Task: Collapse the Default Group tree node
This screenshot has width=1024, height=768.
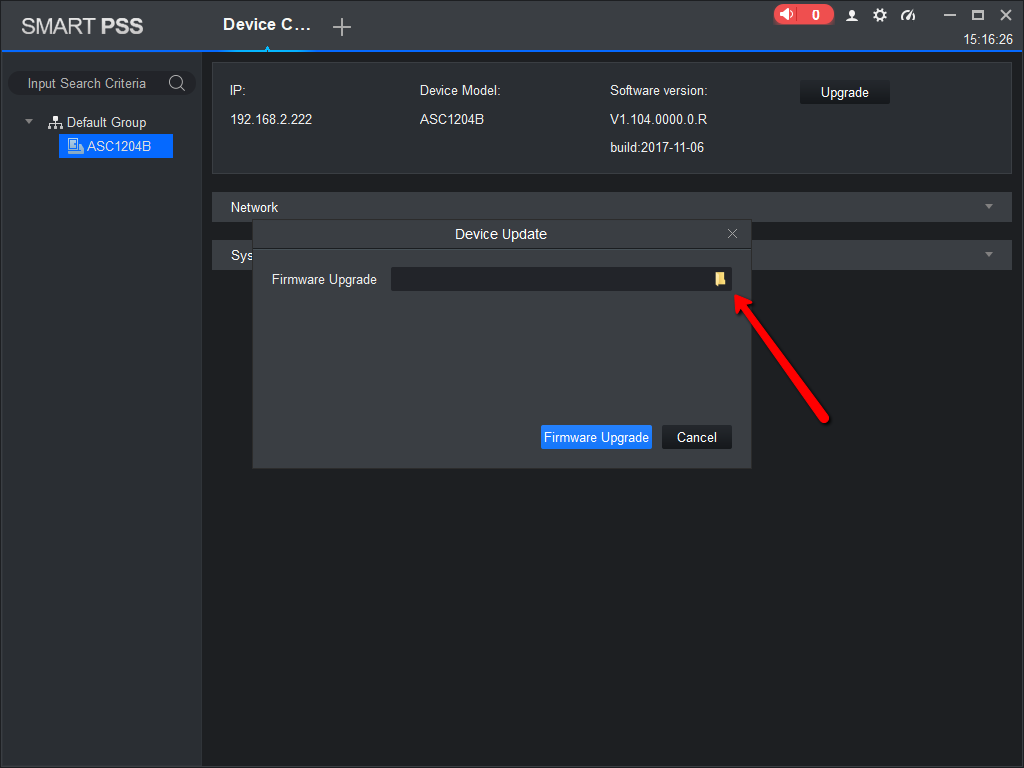Action: coord(29,121)
